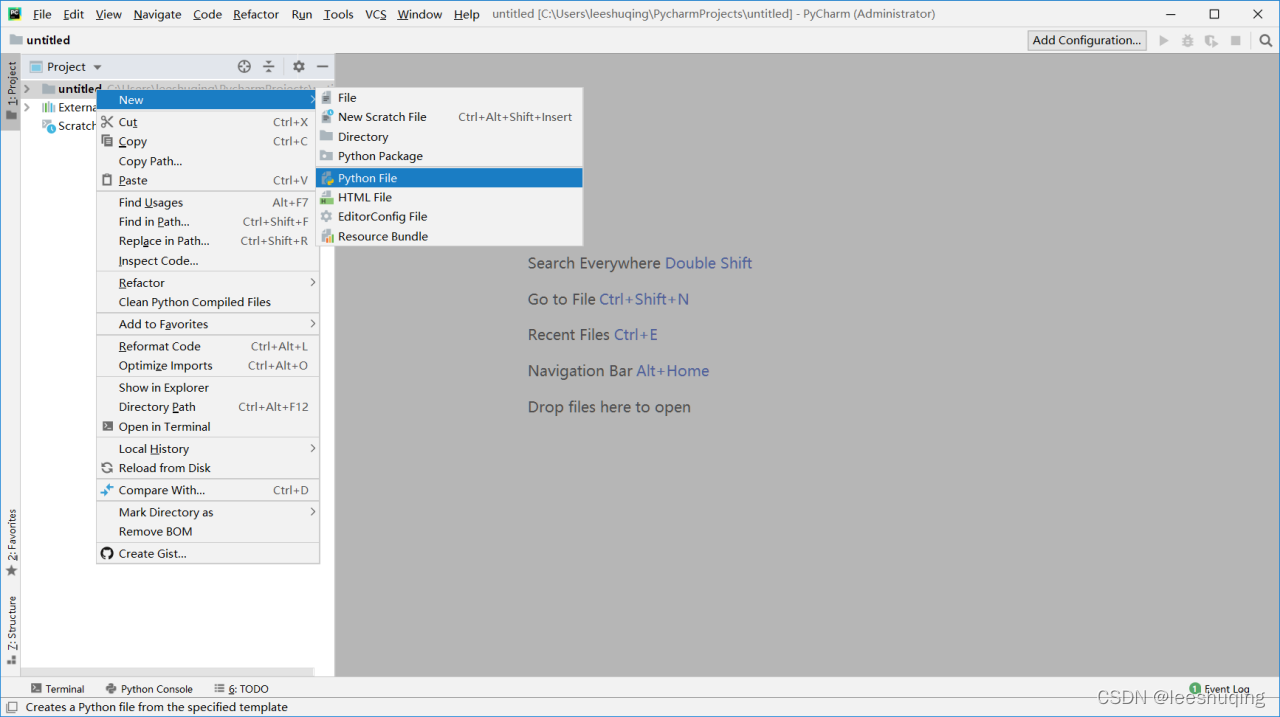The height and width of the screenshot is (717, 1280).
Task: Choose Directory Path entry
Action: click(x=208, y=407)
